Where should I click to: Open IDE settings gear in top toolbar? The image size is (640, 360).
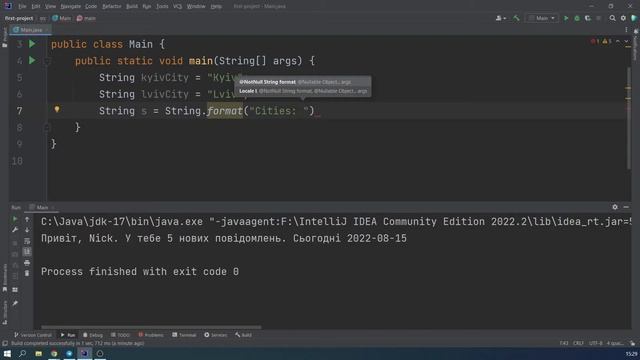pos(623,18)
